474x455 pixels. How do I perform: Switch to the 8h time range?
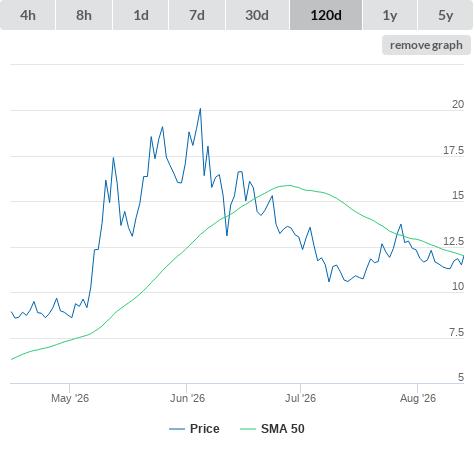84,15
